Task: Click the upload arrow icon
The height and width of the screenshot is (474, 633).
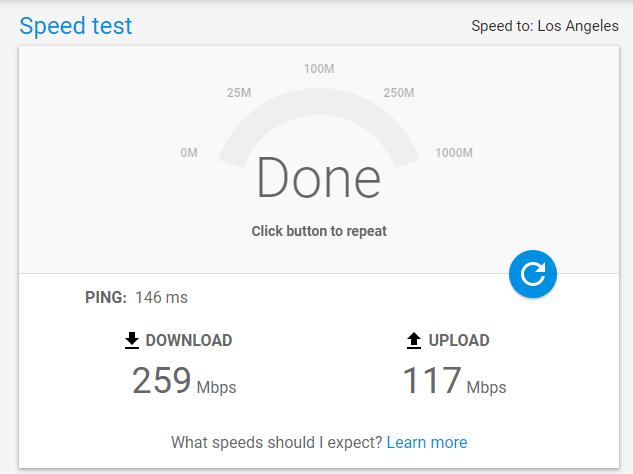Action: coord(414,341)
